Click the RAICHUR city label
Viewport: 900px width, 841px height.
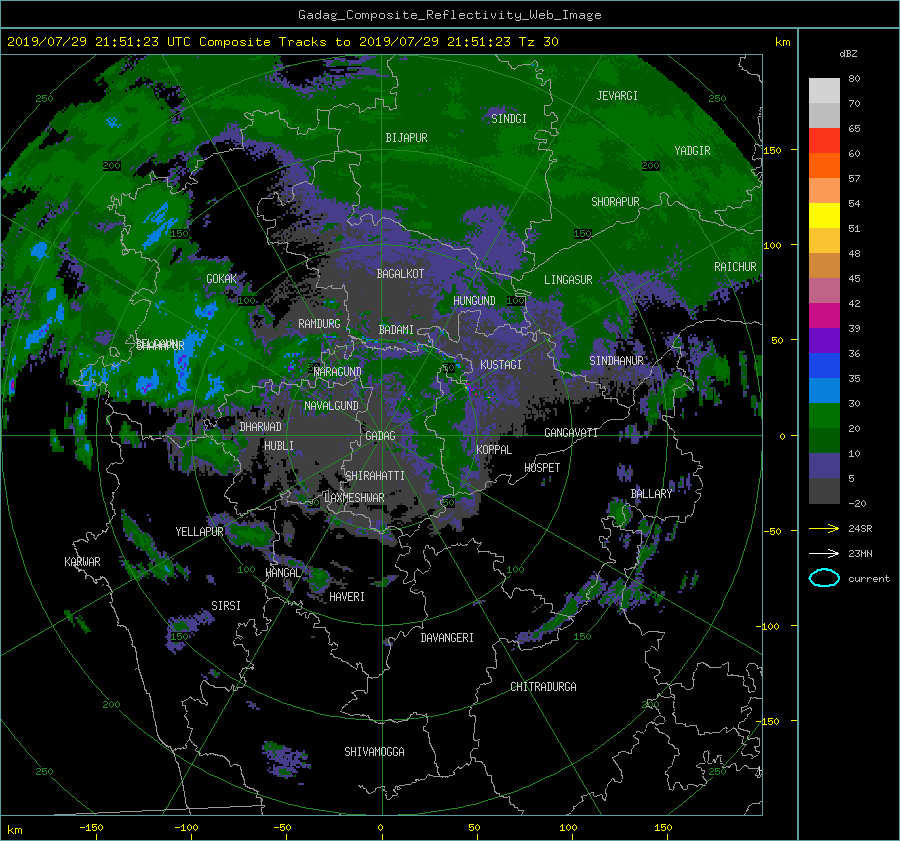click(735, 267)
